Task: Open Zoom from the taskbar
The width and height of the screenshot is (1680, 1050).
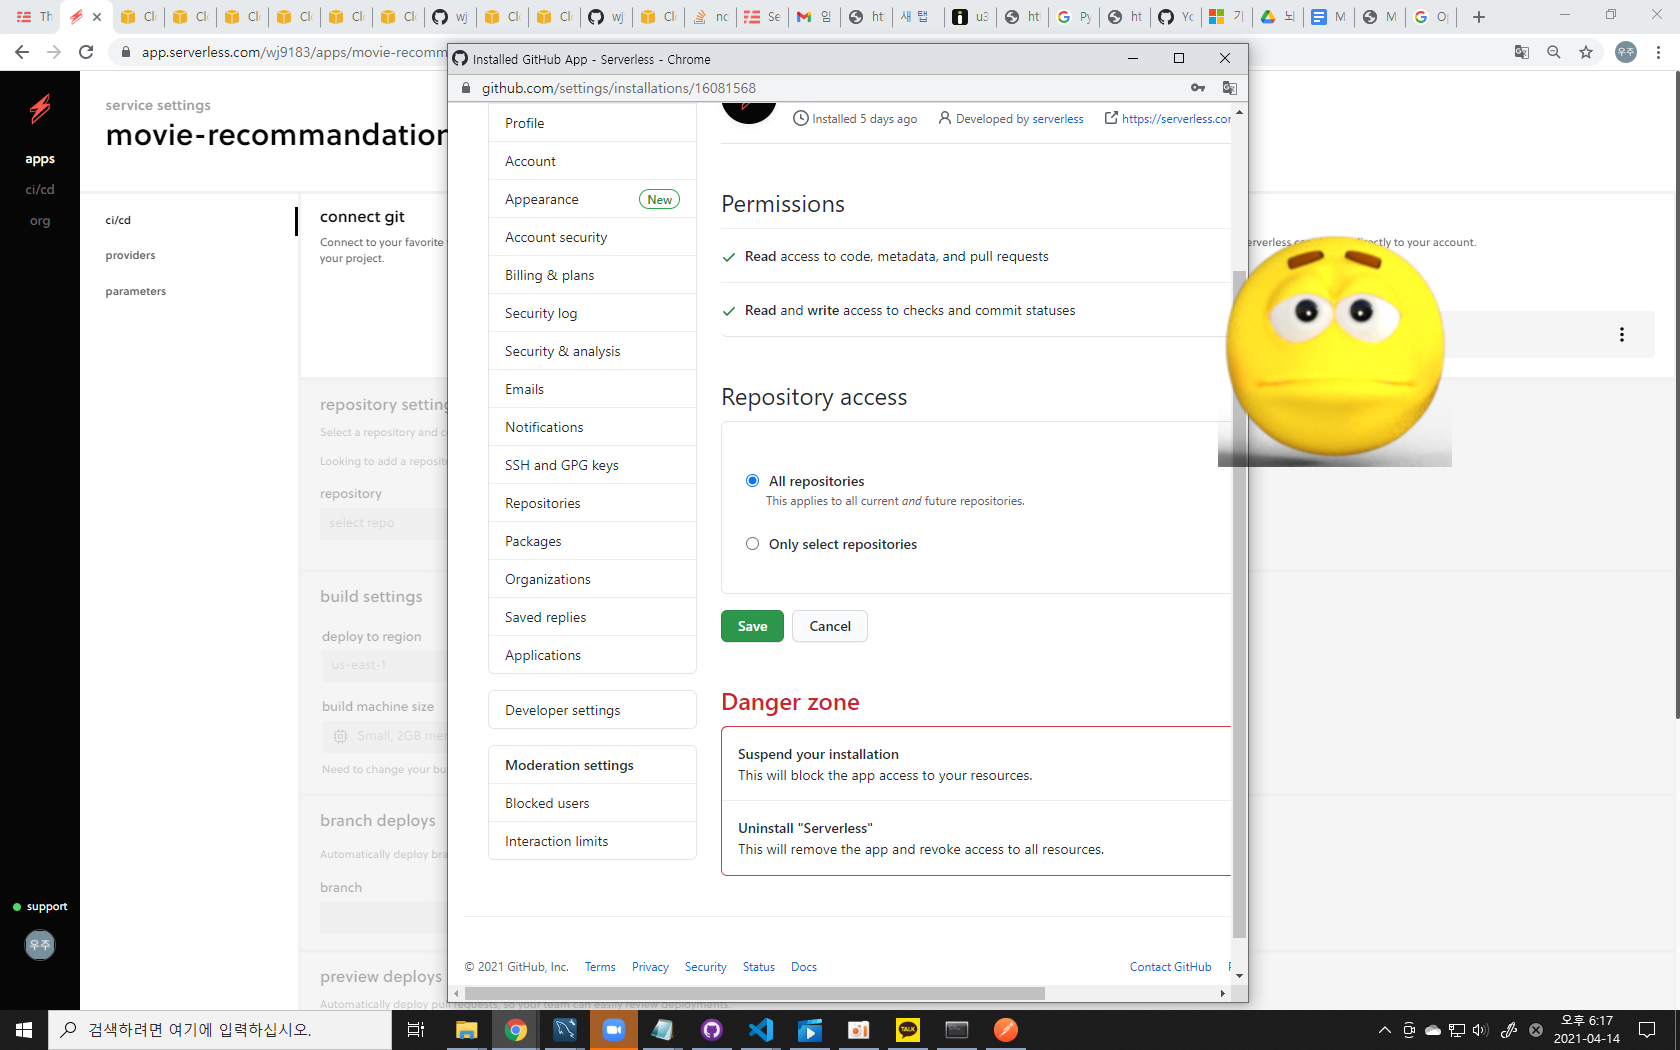Action: (x=613, y=1030)
